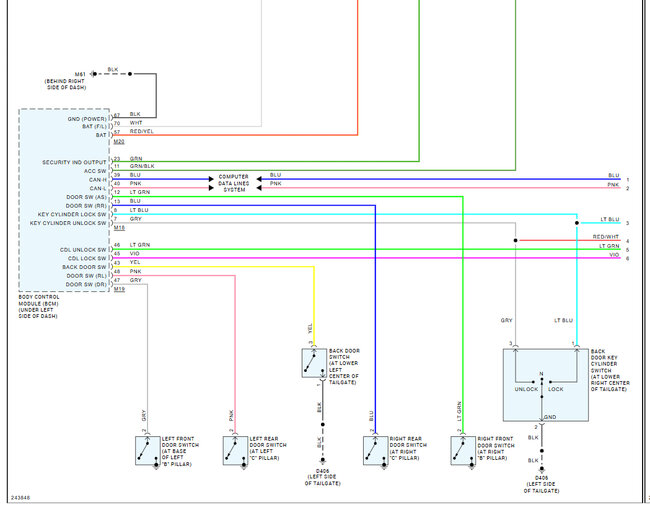
Task: Click the DOOR SW (DR) pin label
Action: (x=86, y=285)
